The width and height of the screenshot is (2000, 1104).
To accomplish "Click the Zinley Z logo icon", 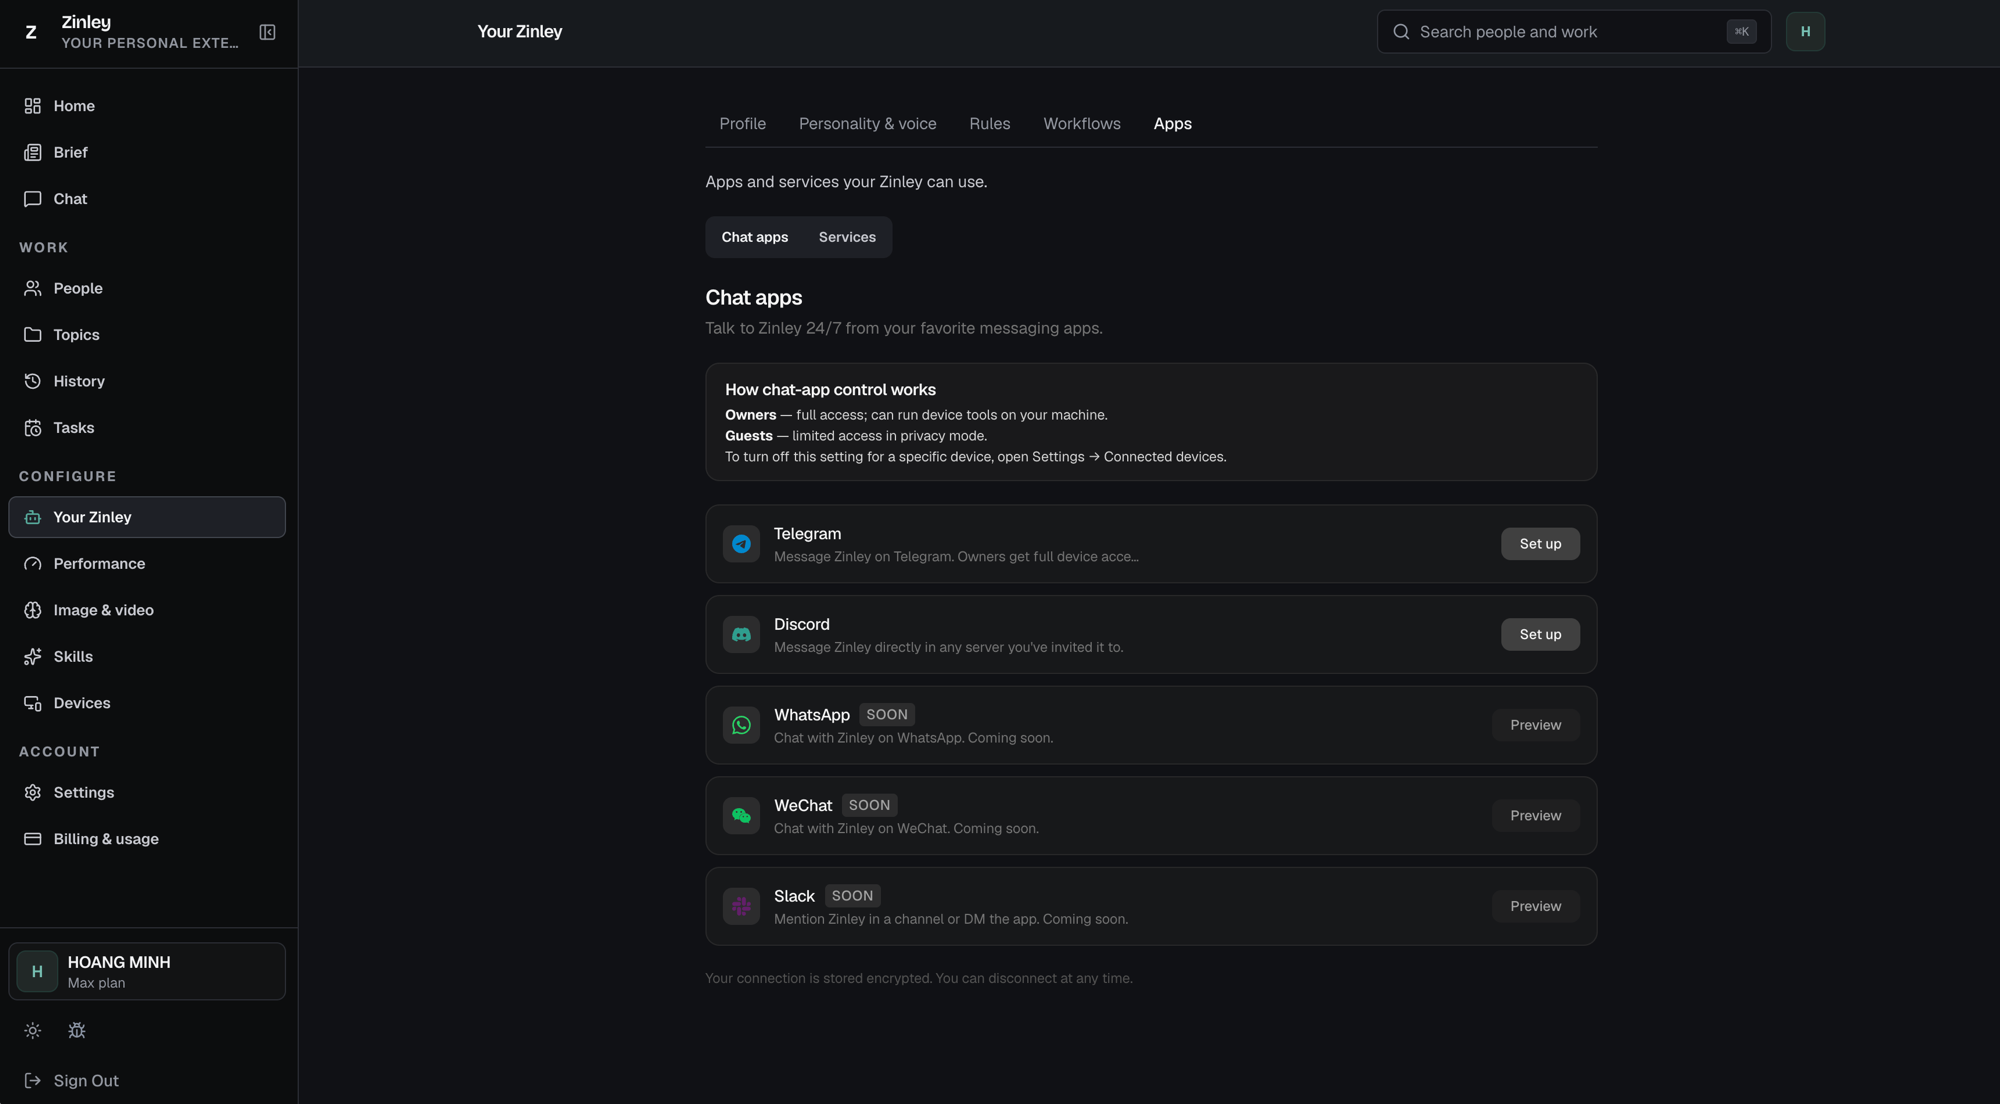I will (x=31, y=32).
